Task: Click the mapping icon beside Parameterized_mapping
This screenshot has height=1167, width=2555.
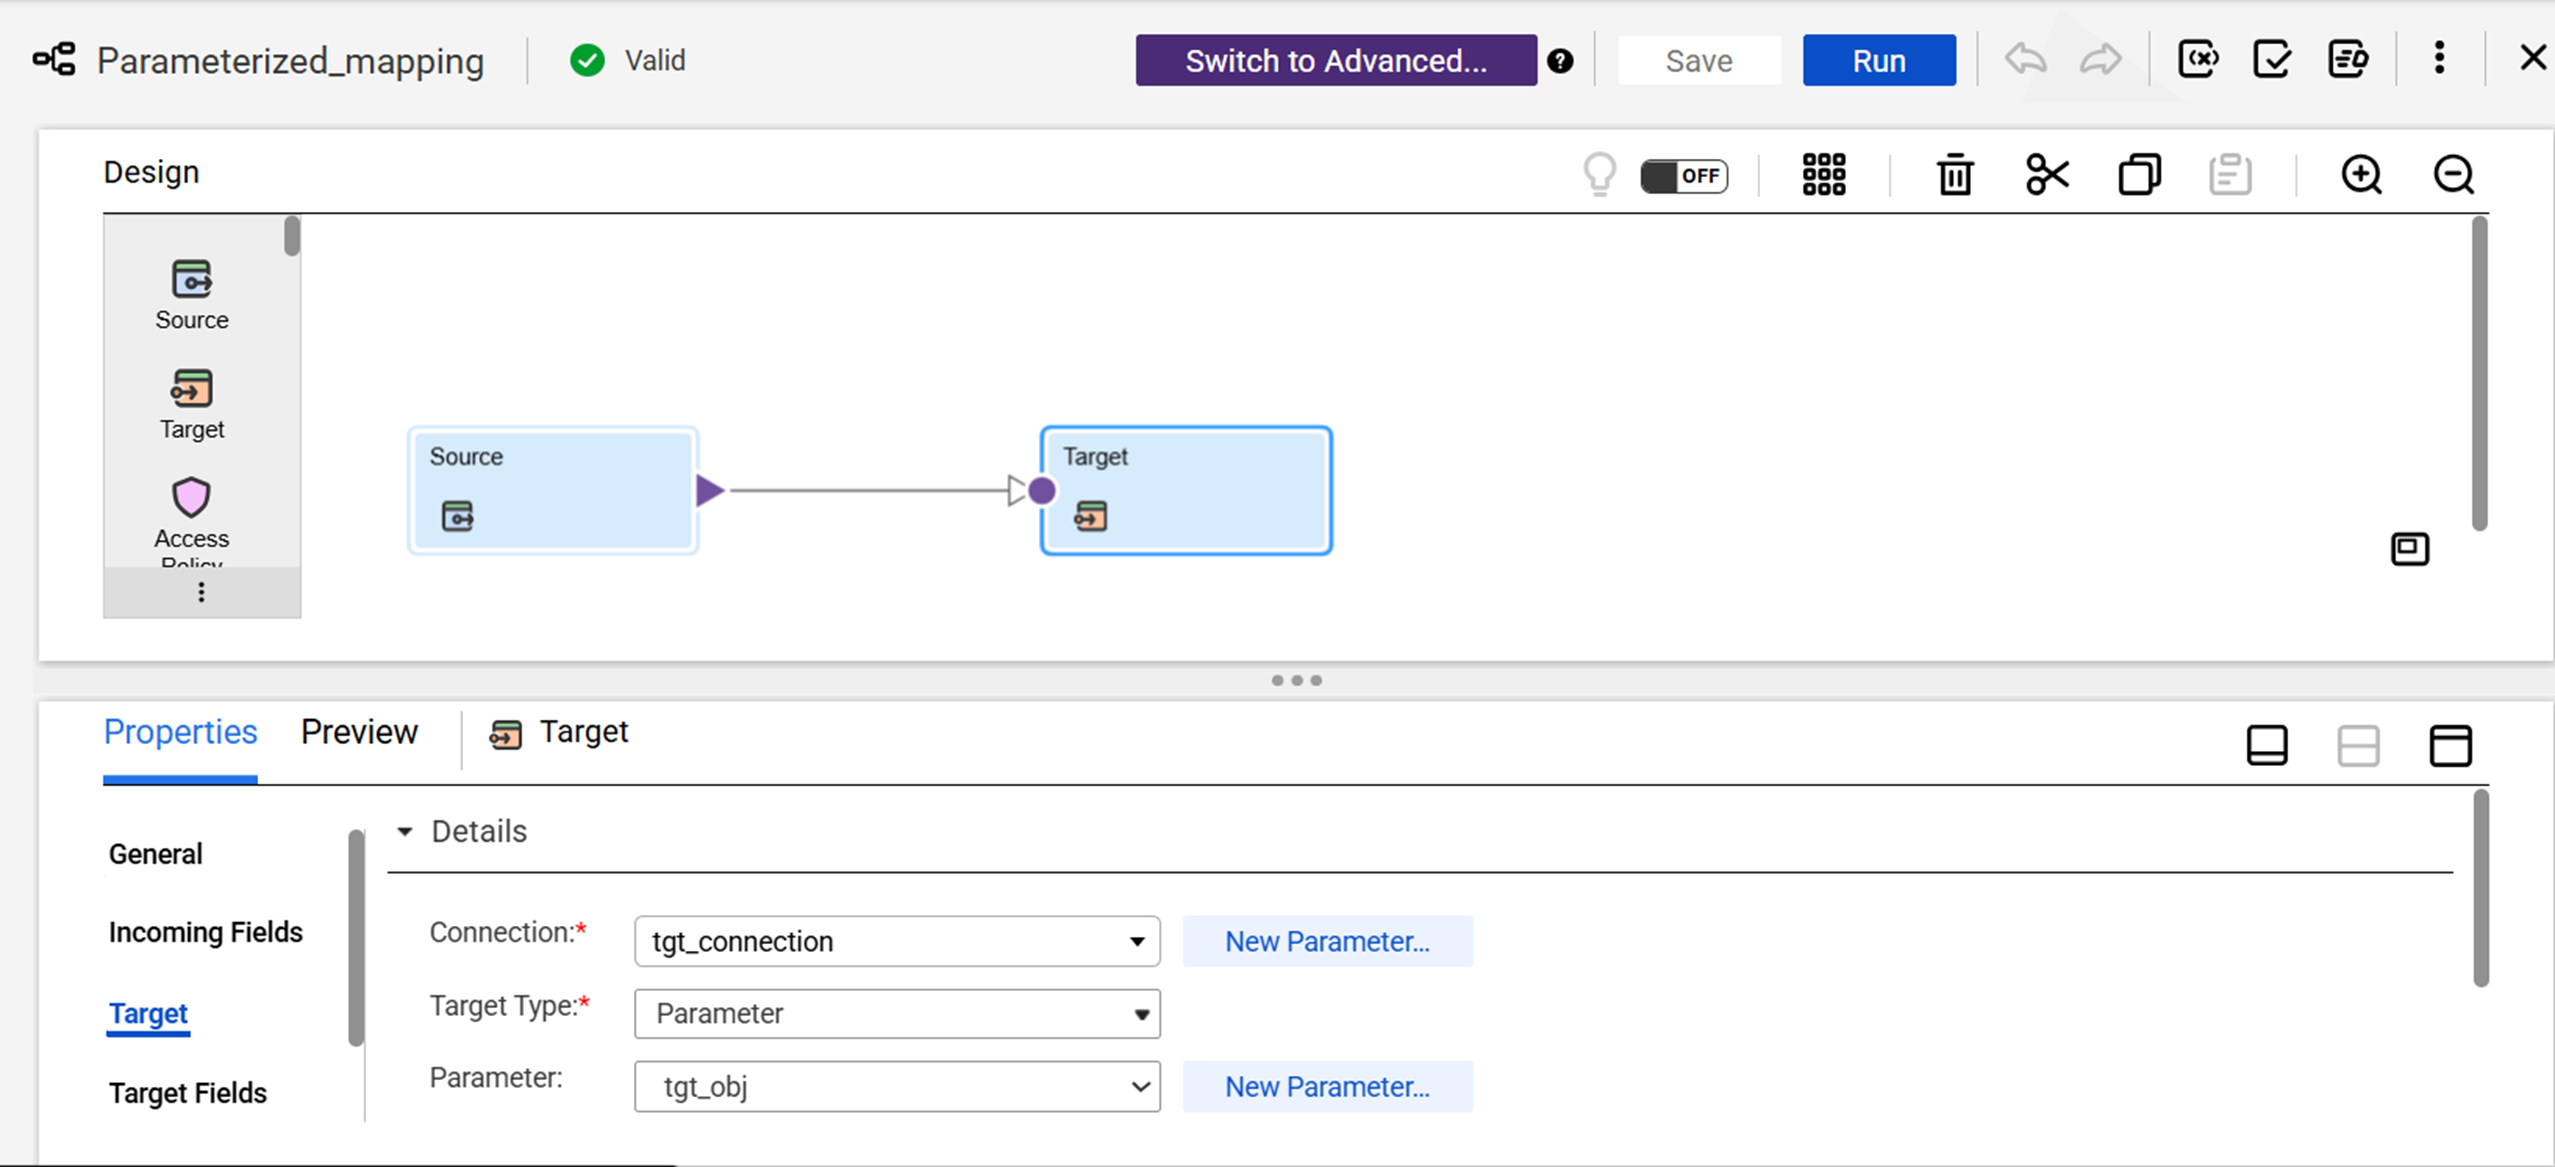Action: point(54,60)
